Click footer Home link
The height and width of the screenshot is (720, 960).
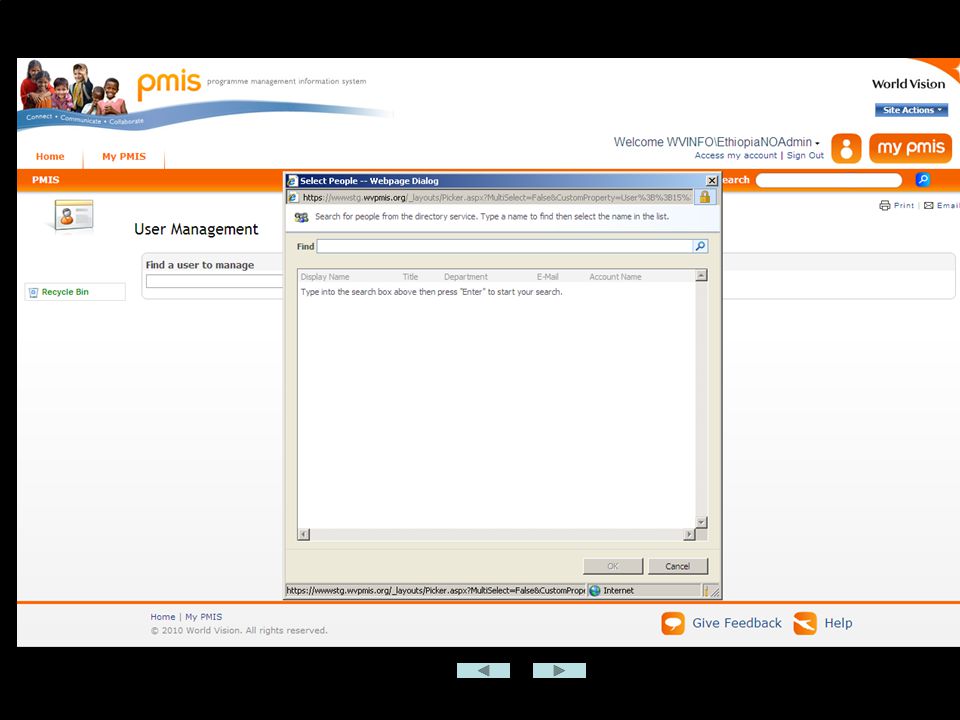point(163,617)
